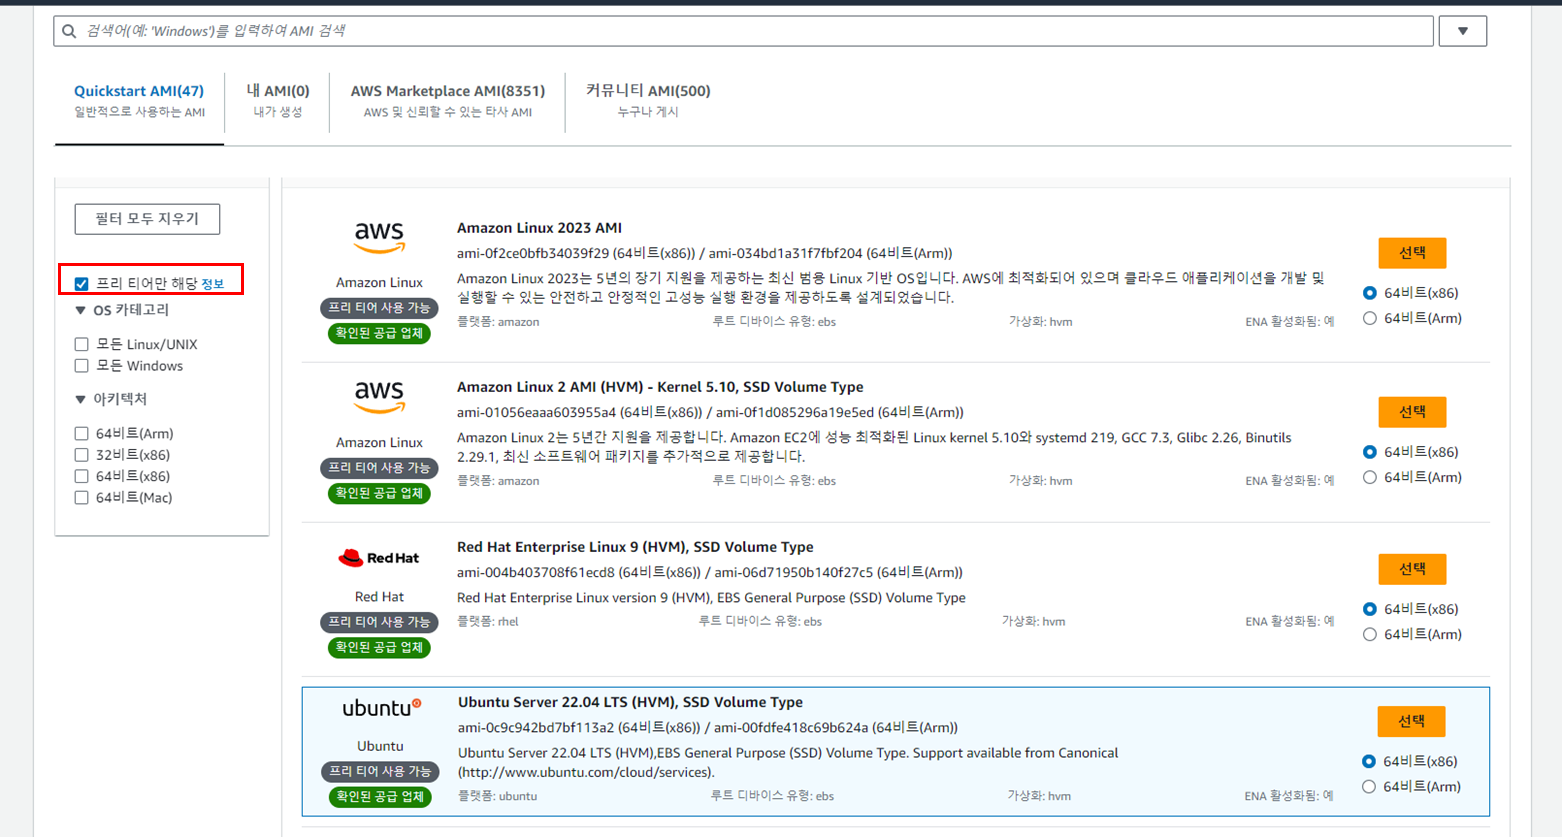Check the 64비트(Arm) architecture filter
Screen dimensions: 1562x837
(x=82, y=434)
